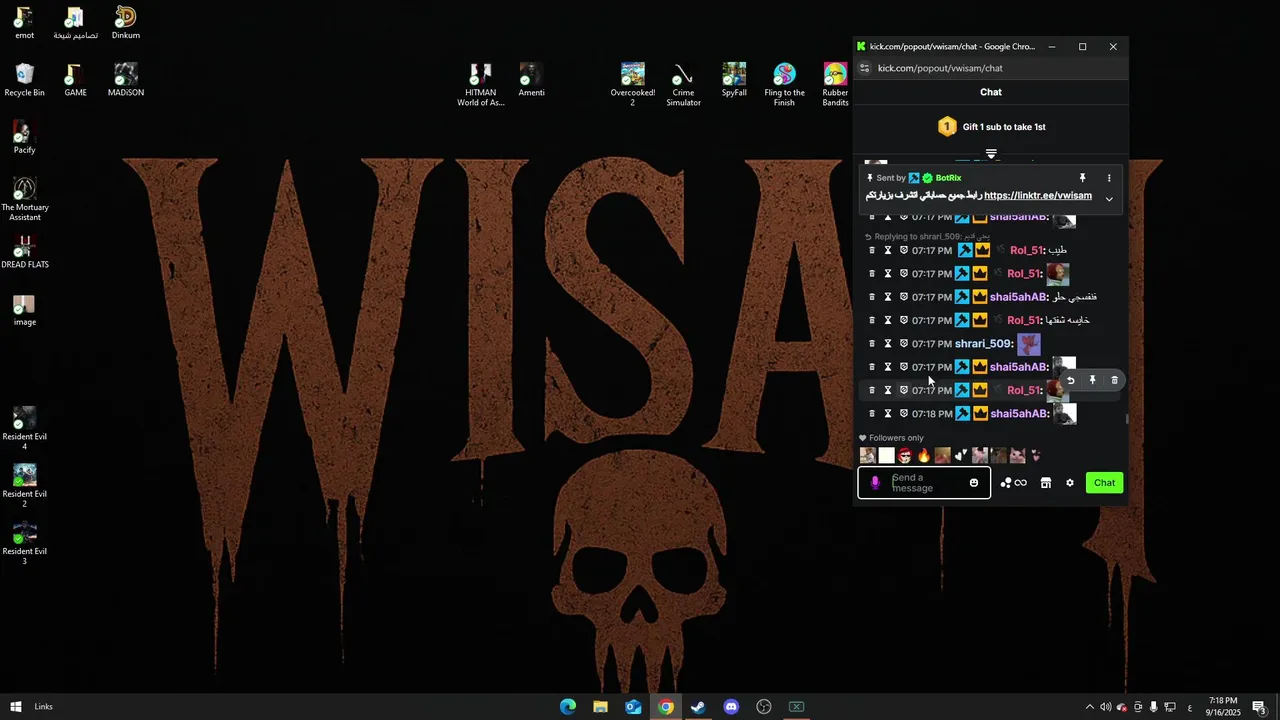This screenshot has height=720, width=1280.
Task: Open the Windows Start menu
Action: (x=16, y=707)
